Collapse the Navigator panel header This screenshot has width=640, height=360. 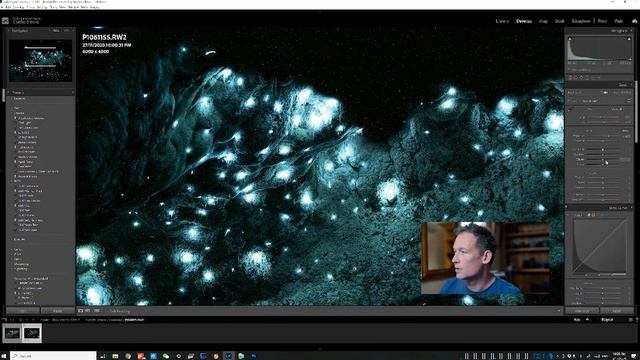pos(9,31)
